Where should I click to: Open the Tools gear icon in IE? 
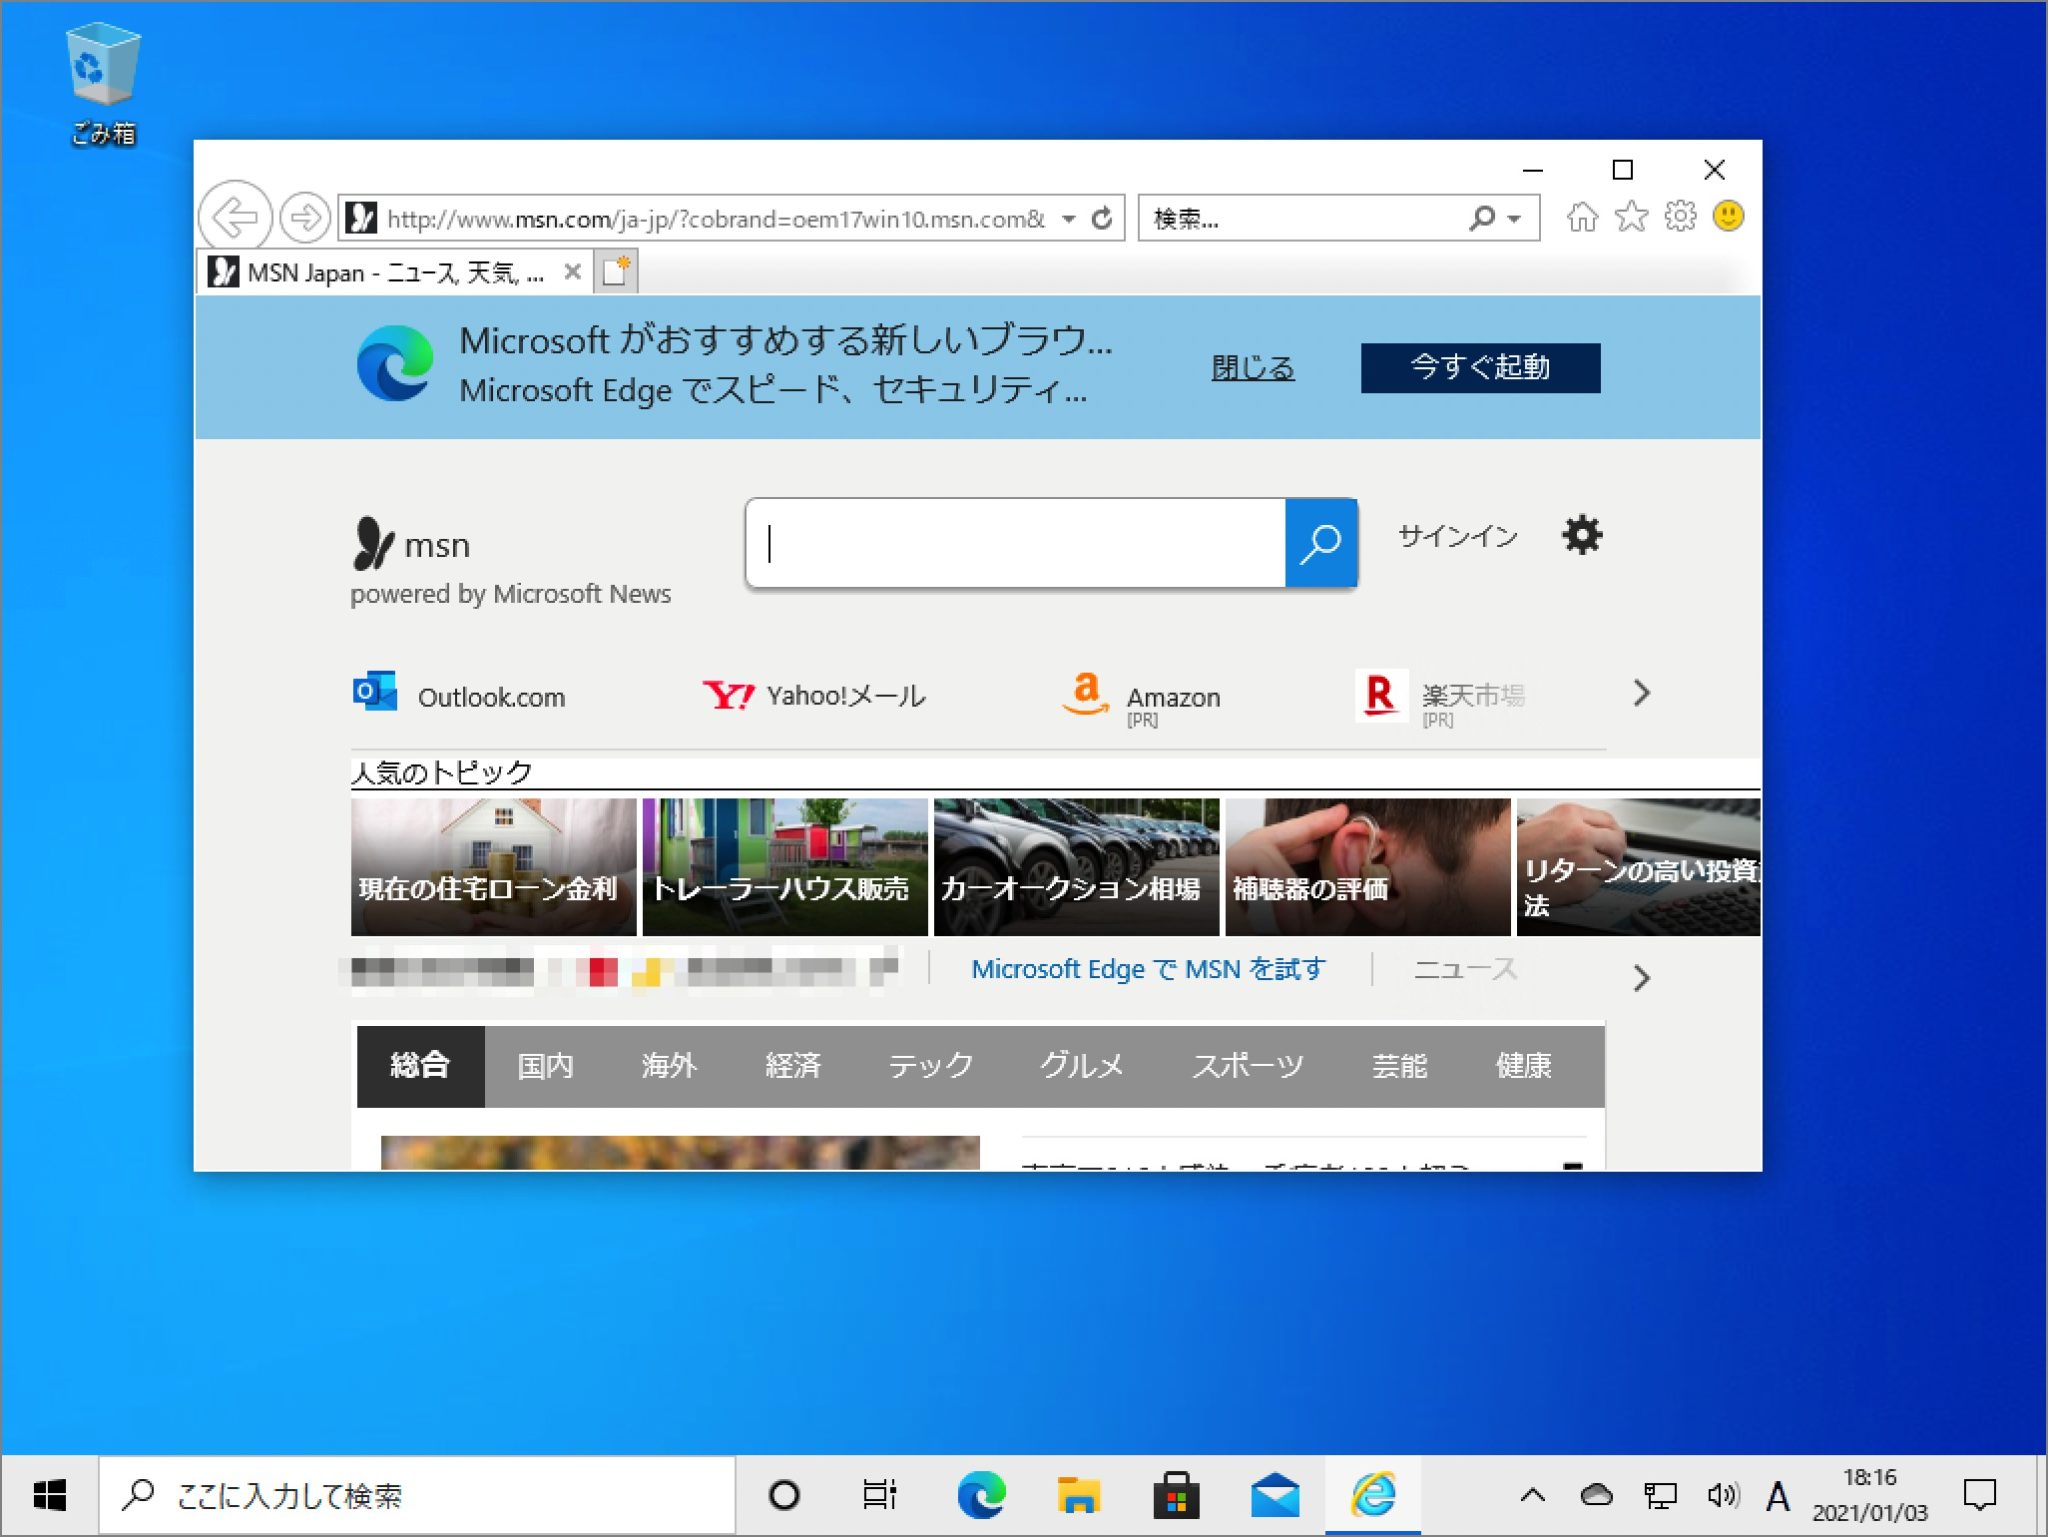click(1681, 216)
